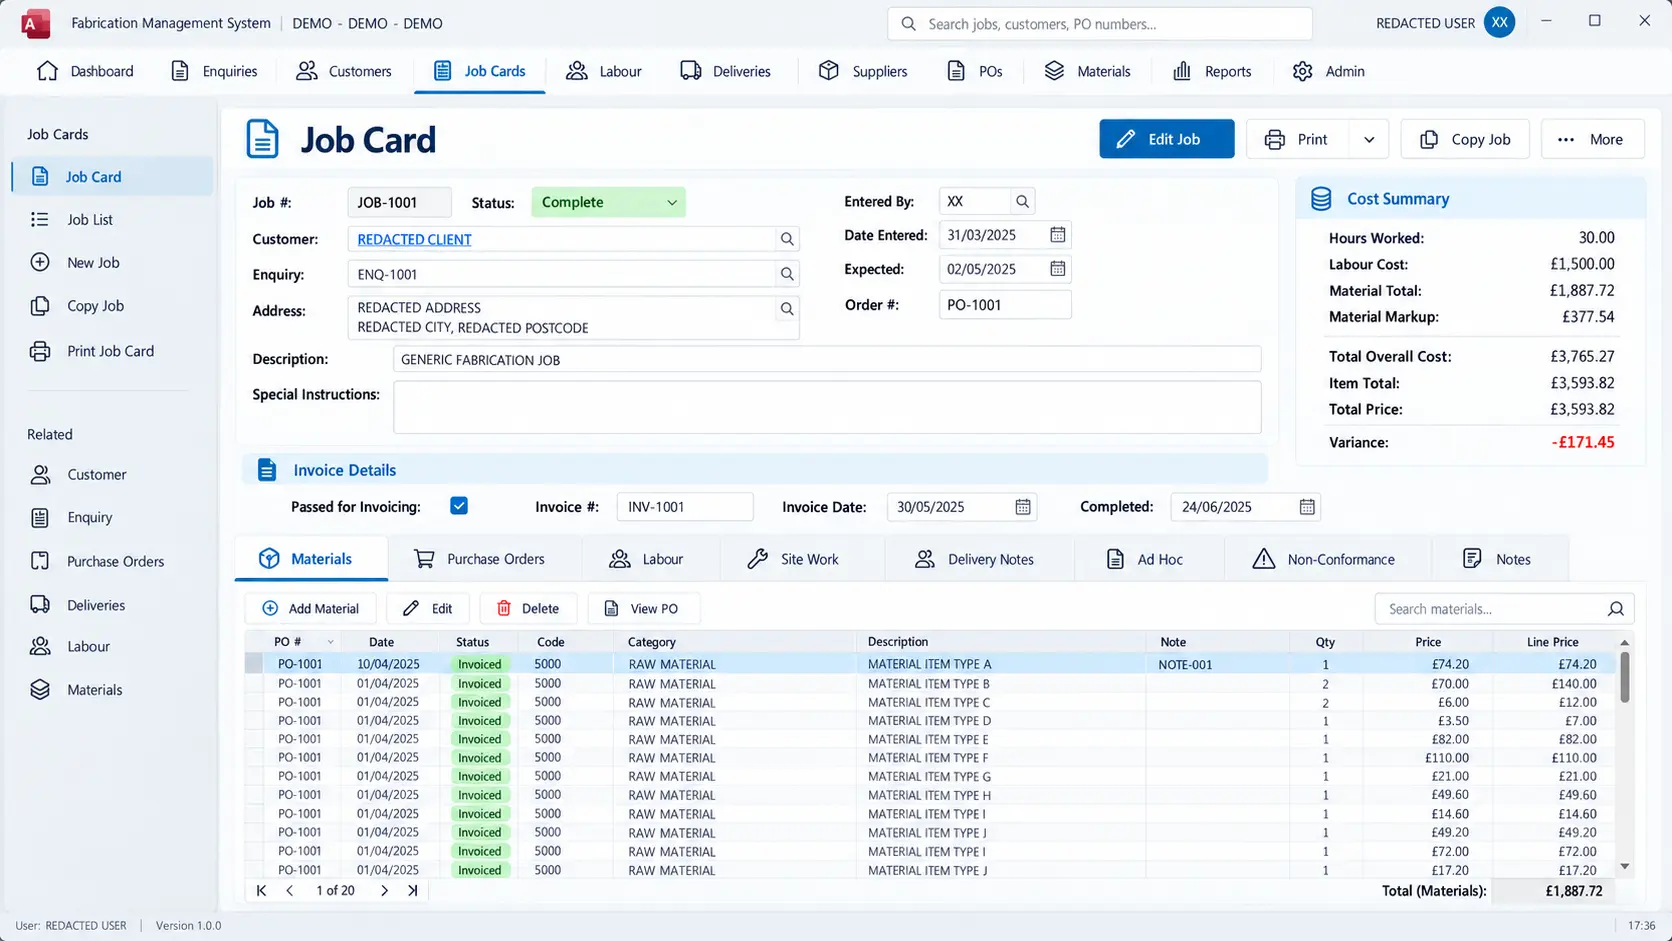Open the PO # column filter arrow
Viewport: 1672px width, 941px height.
(330, 642)
